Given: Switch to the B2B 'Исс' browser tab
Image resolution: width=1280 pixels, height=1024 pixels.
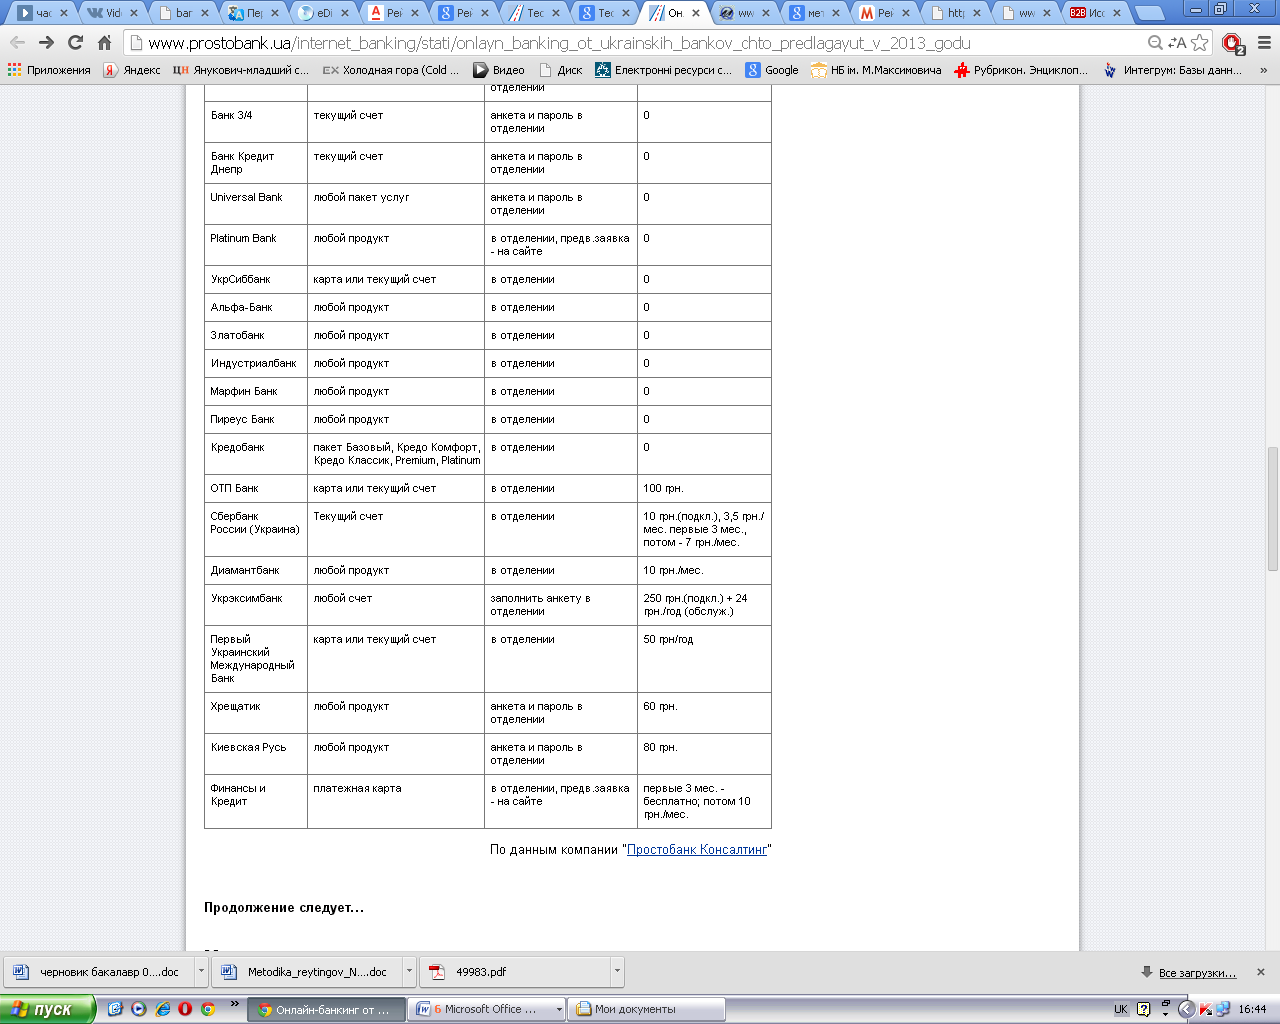Looking at the screenshot, I should click(1094, 13).
